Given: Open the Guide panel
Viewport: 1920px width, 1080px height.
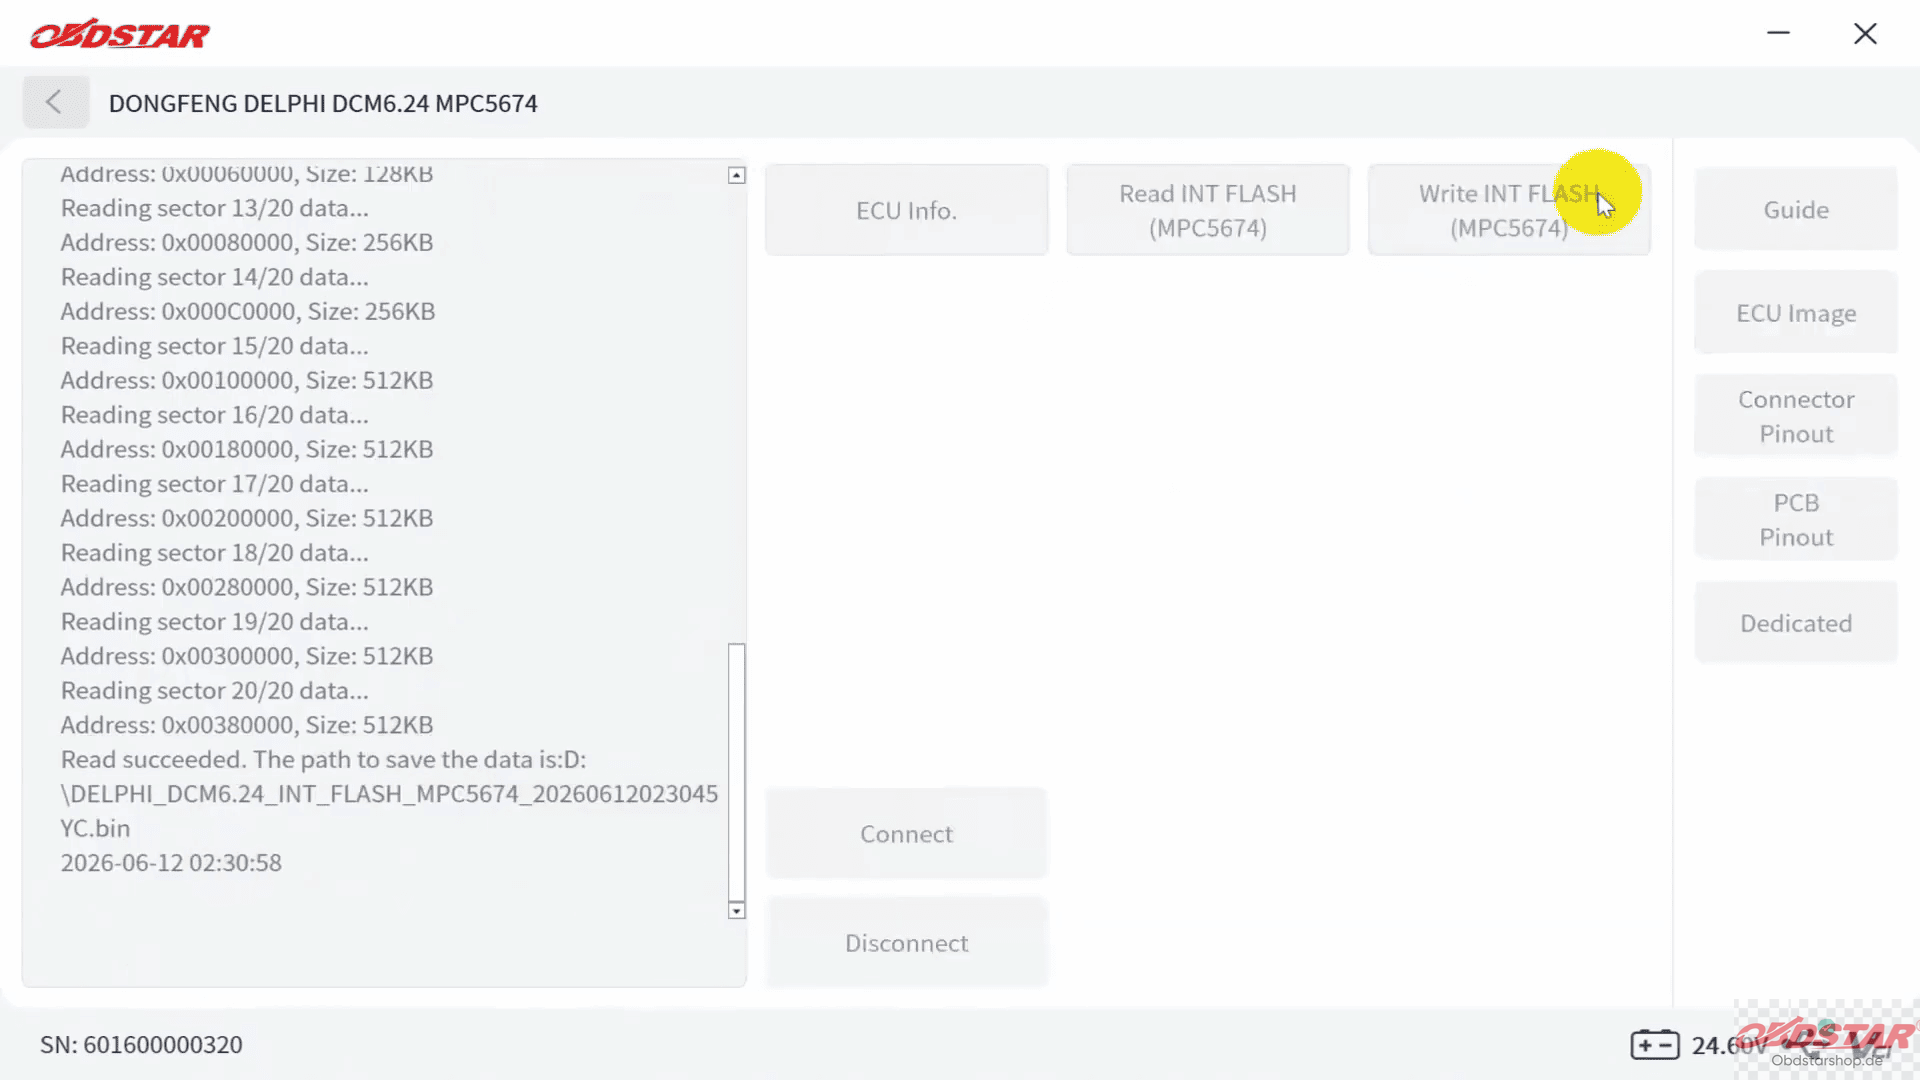Looking at the screenshot, I should tap(1796, 209).
